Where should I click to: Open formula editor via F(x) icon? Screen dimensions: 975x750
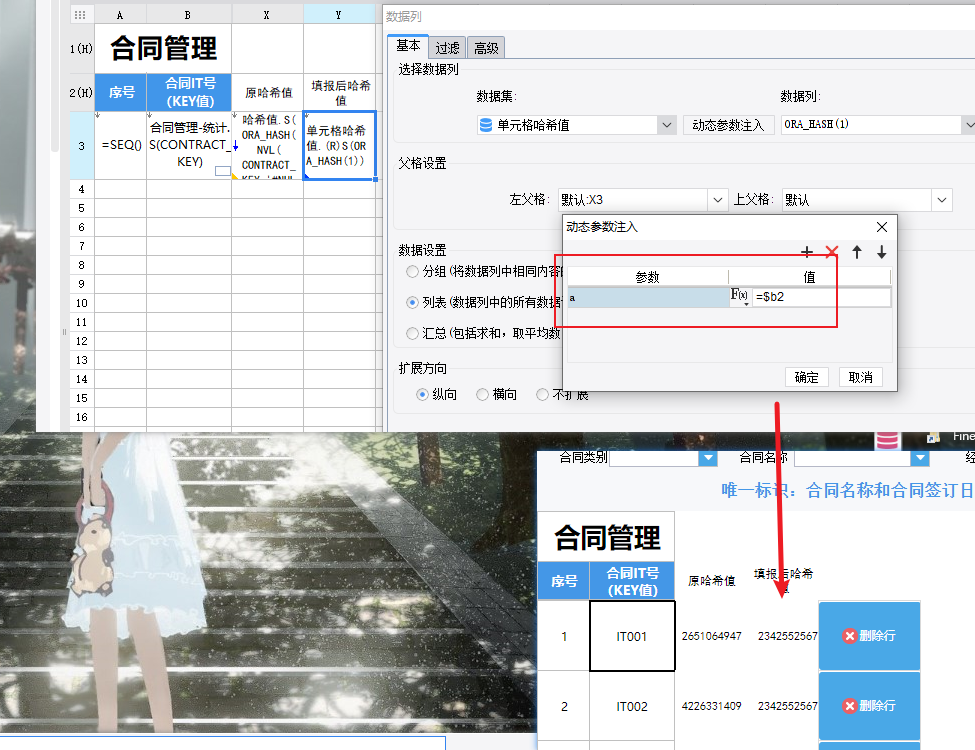(x=739, y=296)
